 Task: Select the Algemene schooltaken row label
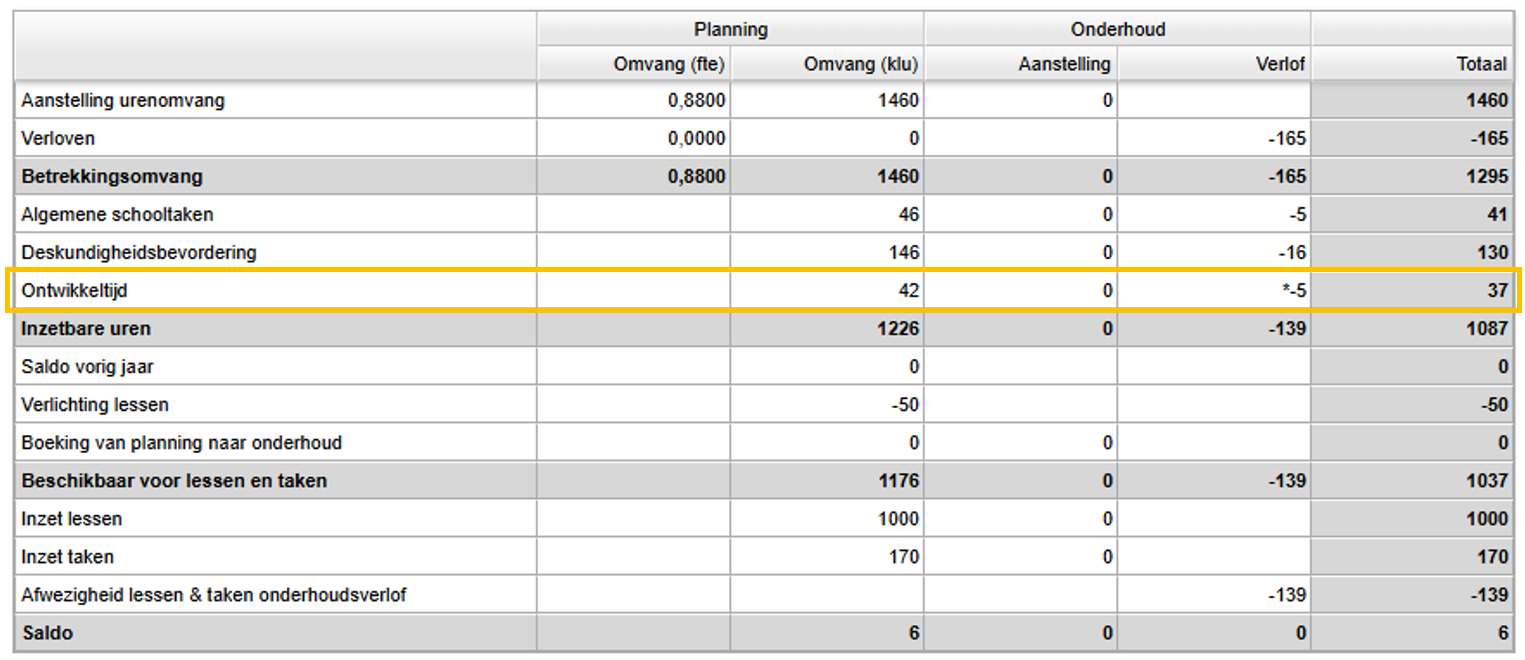[117, 214]
